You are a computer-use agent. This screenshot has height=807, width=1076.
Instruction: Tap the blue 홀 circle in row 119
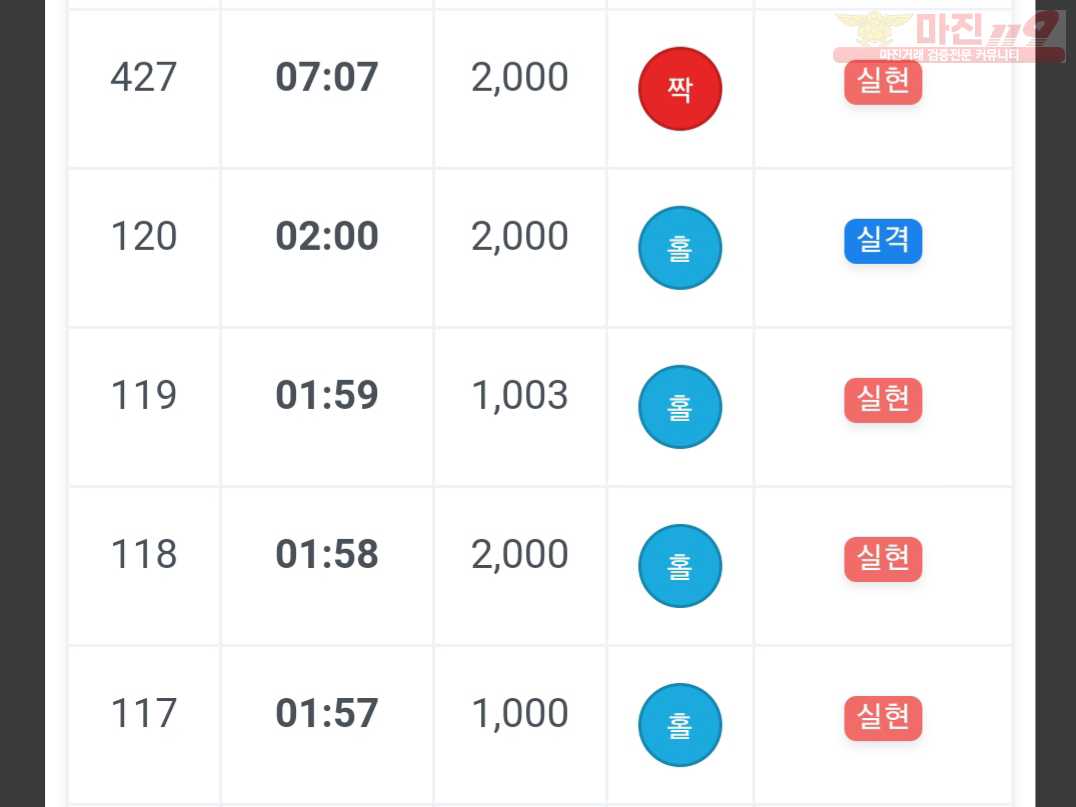(x=679, y=407)
